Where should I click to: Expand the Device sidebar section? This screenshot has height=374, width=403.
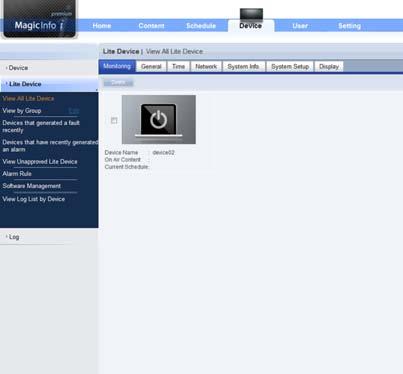click(x=49, y=68)
